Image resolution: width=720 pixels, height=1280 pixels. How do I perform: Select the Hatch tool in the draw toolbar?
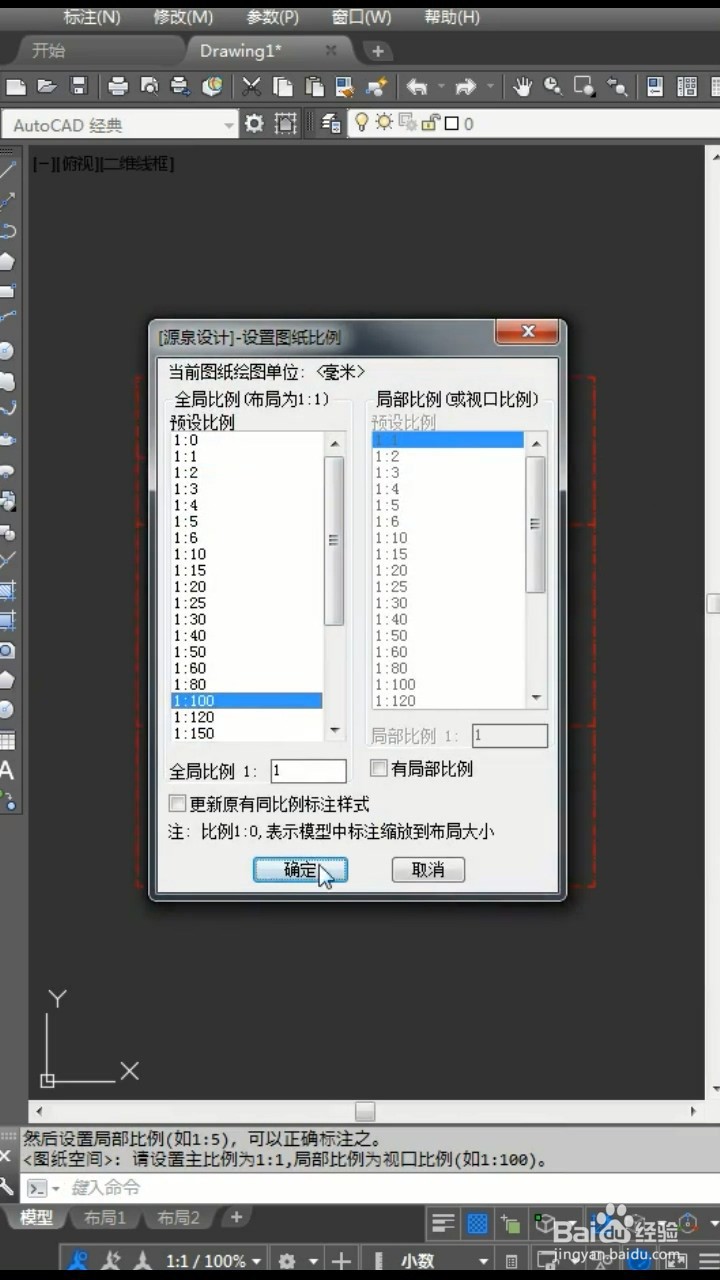(7, 592)
